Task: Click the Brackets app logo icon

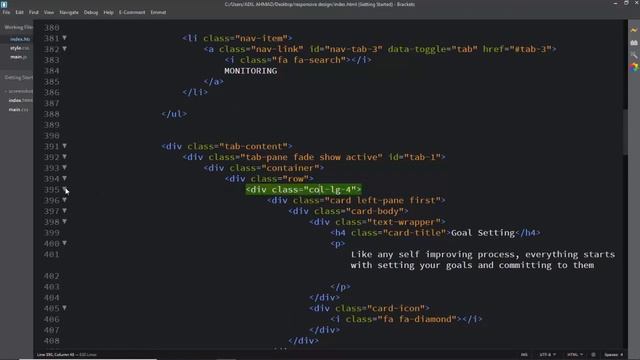Action: (x=4, y=4)
